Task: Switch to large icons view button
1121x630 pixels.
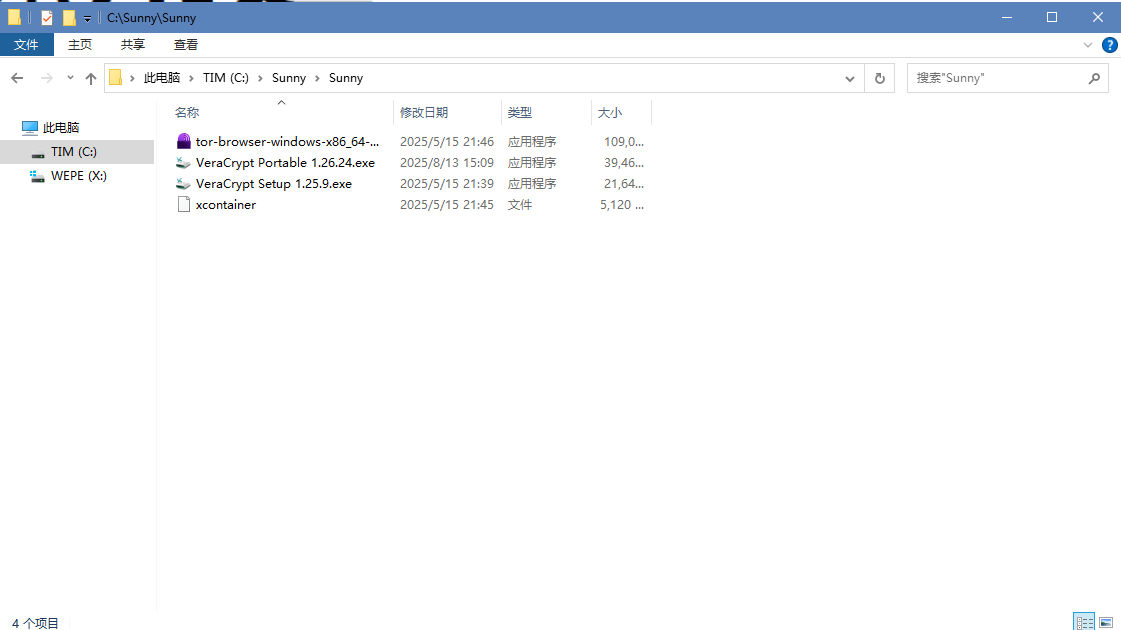Action: [x=1106, y=623]
